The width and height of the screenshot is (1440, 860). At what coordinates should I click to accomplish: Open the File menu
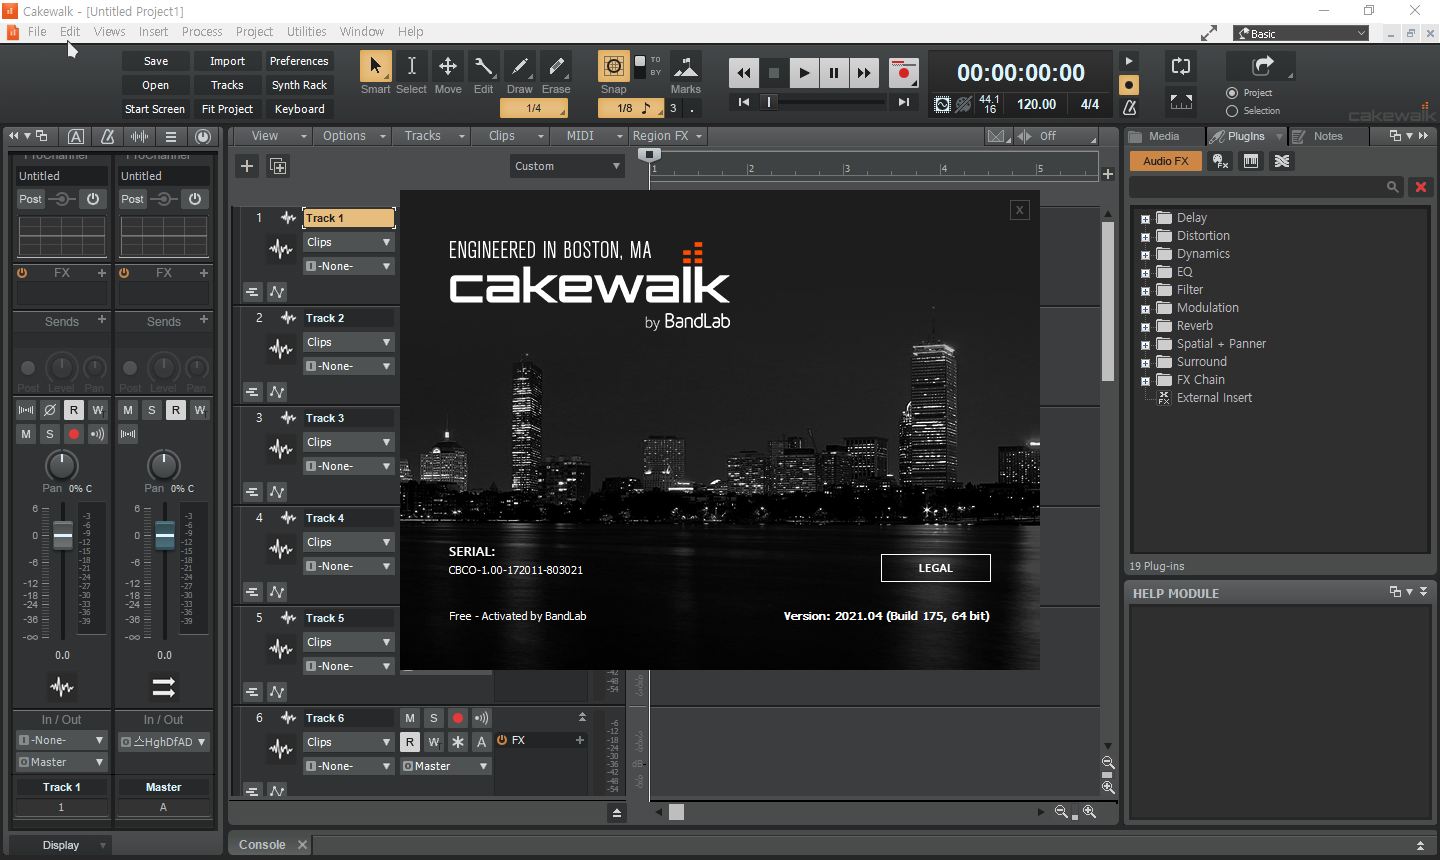[37, 31]
